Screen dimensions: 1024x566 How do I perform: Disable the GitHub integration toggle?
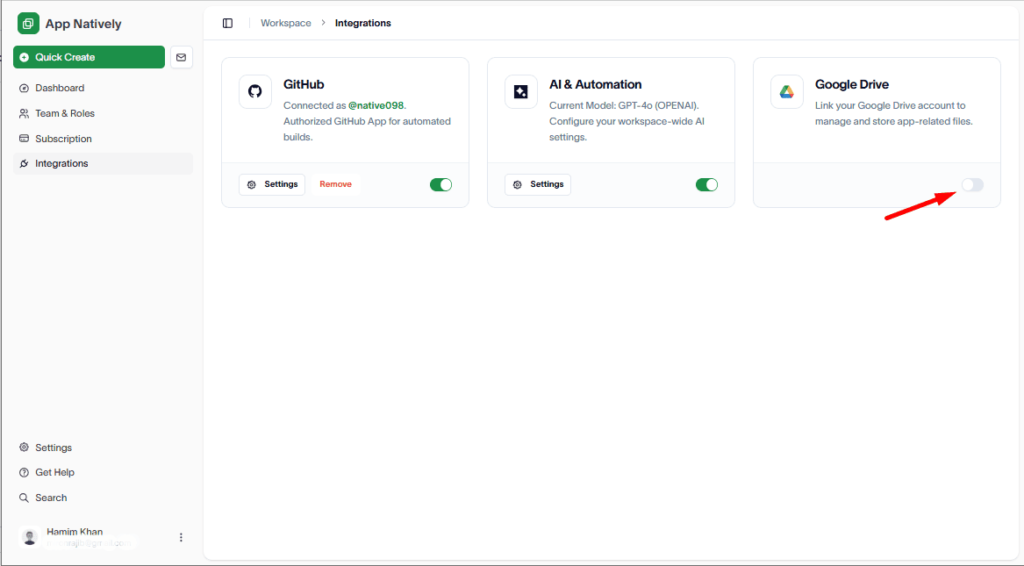tap(441, 185)
